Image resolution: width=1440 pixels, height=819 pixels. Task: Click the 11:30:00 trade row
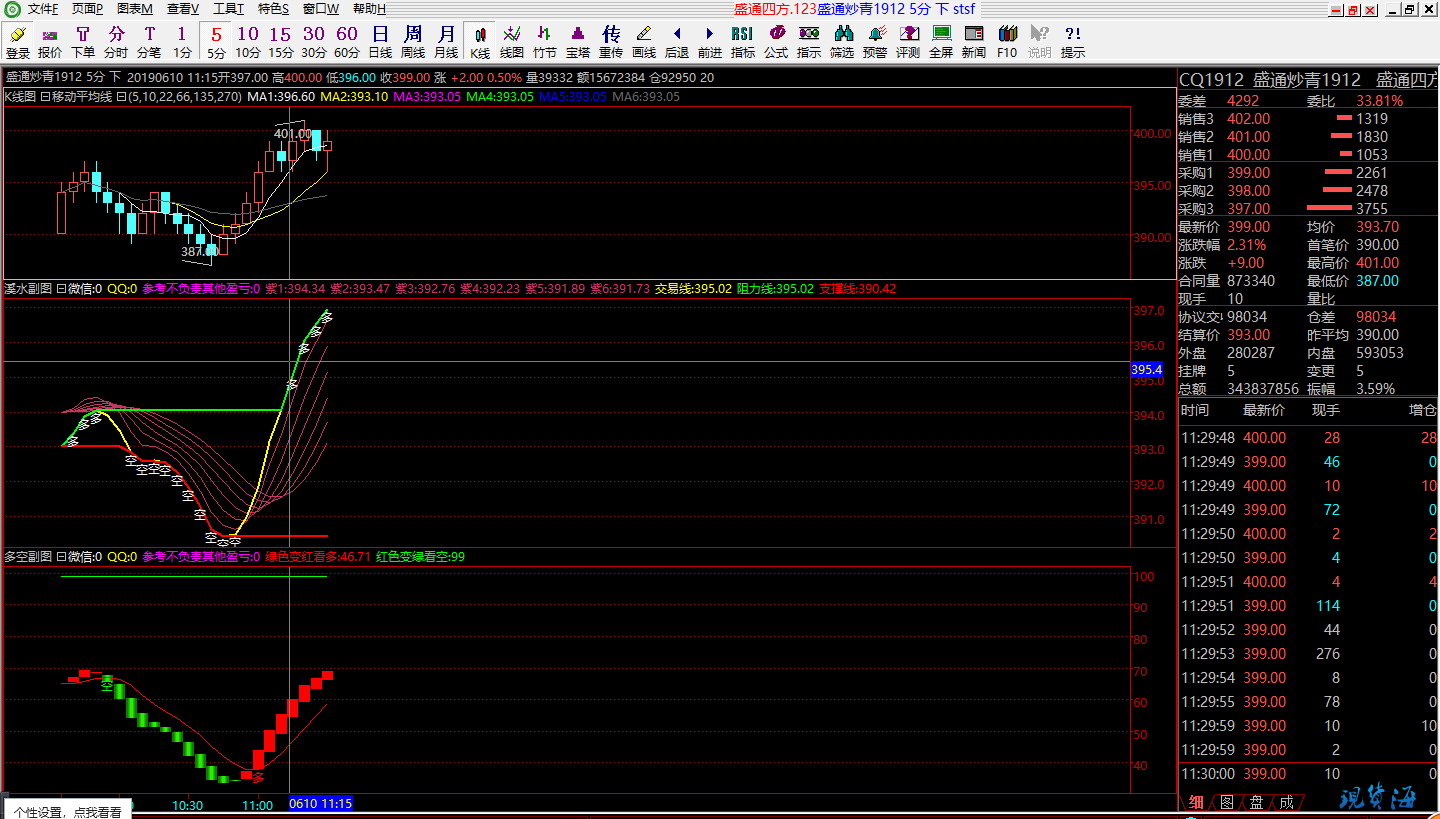click(x=1310, y=774)
